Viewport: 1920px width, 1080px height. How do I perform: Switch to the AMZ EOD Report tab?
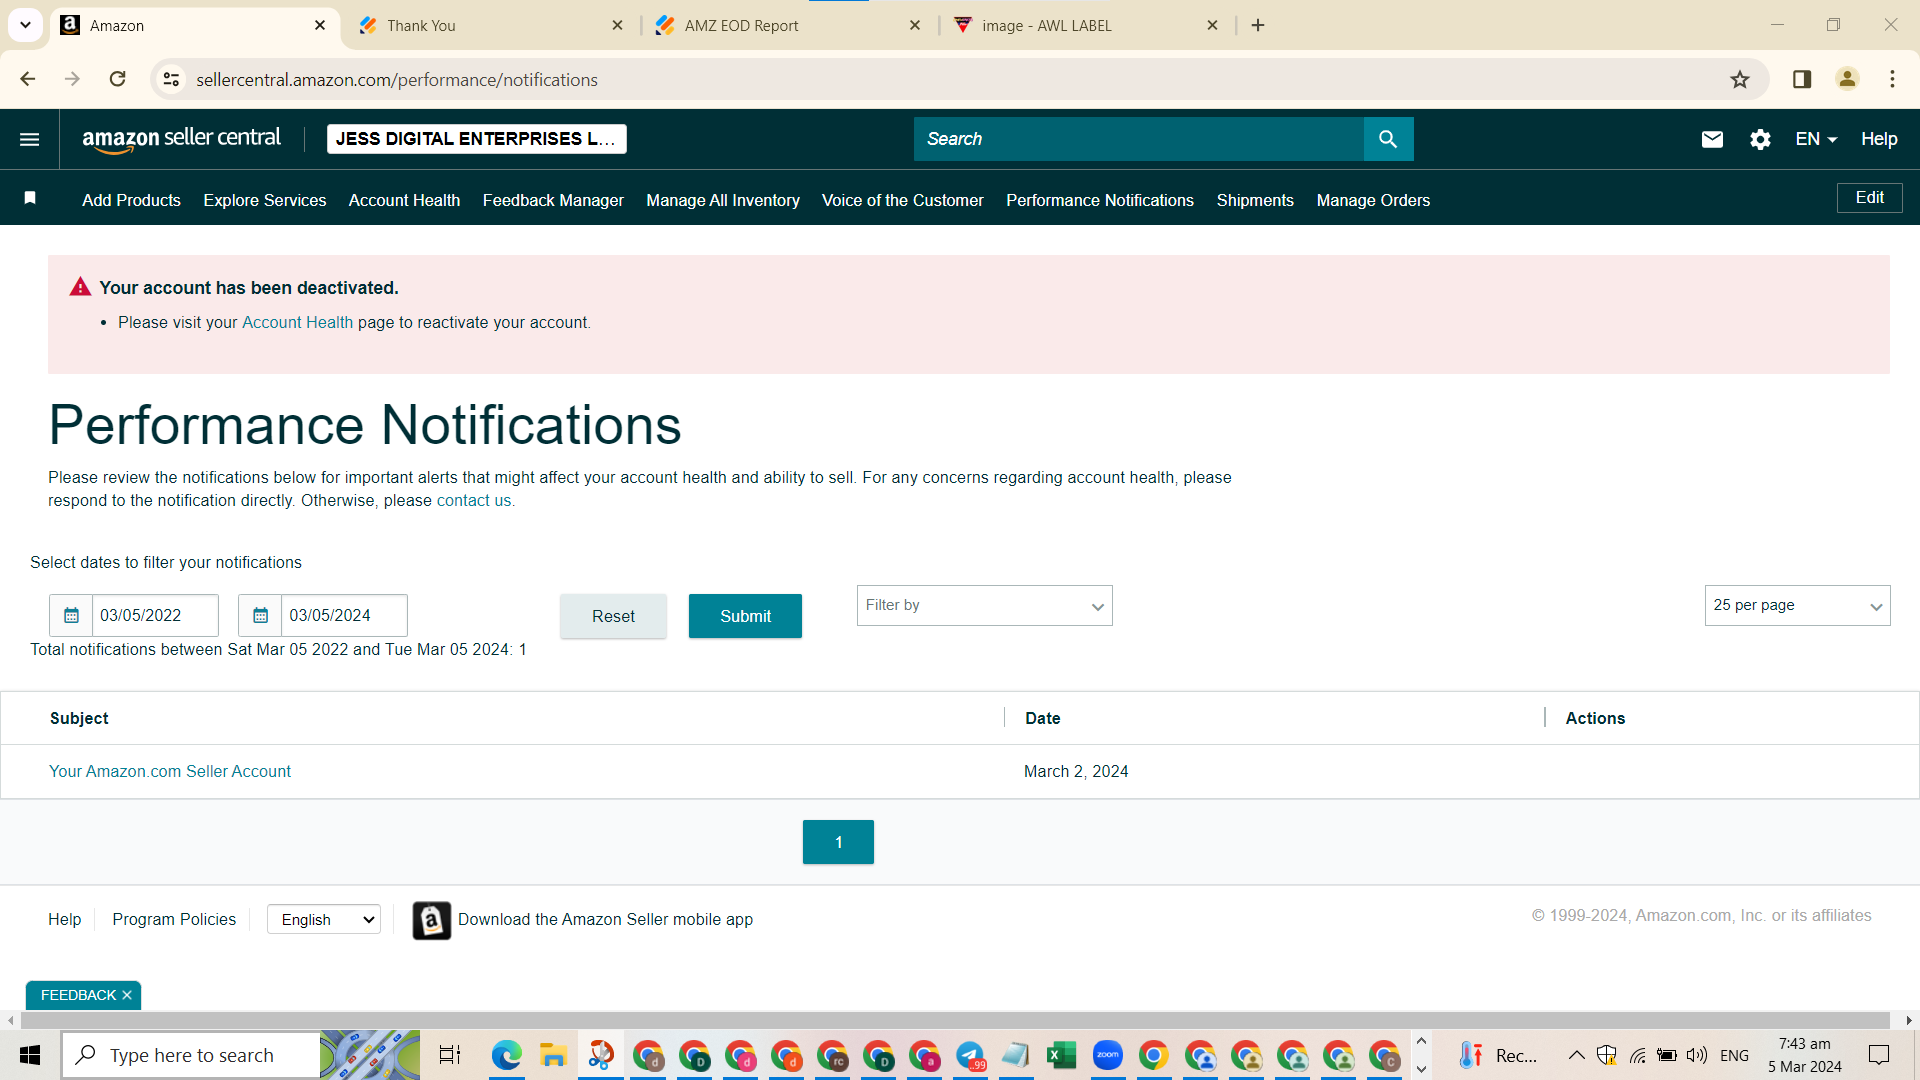click(788, 25)
